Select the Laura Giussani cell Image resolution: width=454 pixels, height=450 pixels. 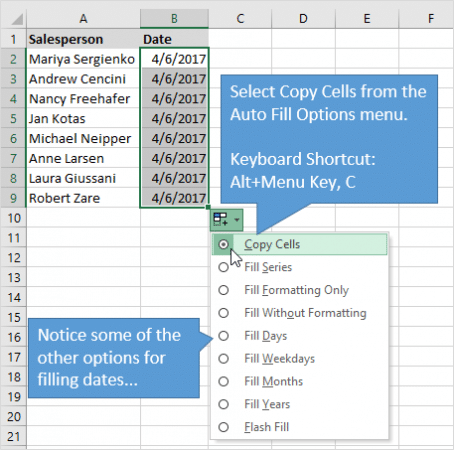[x=83, y=178]
